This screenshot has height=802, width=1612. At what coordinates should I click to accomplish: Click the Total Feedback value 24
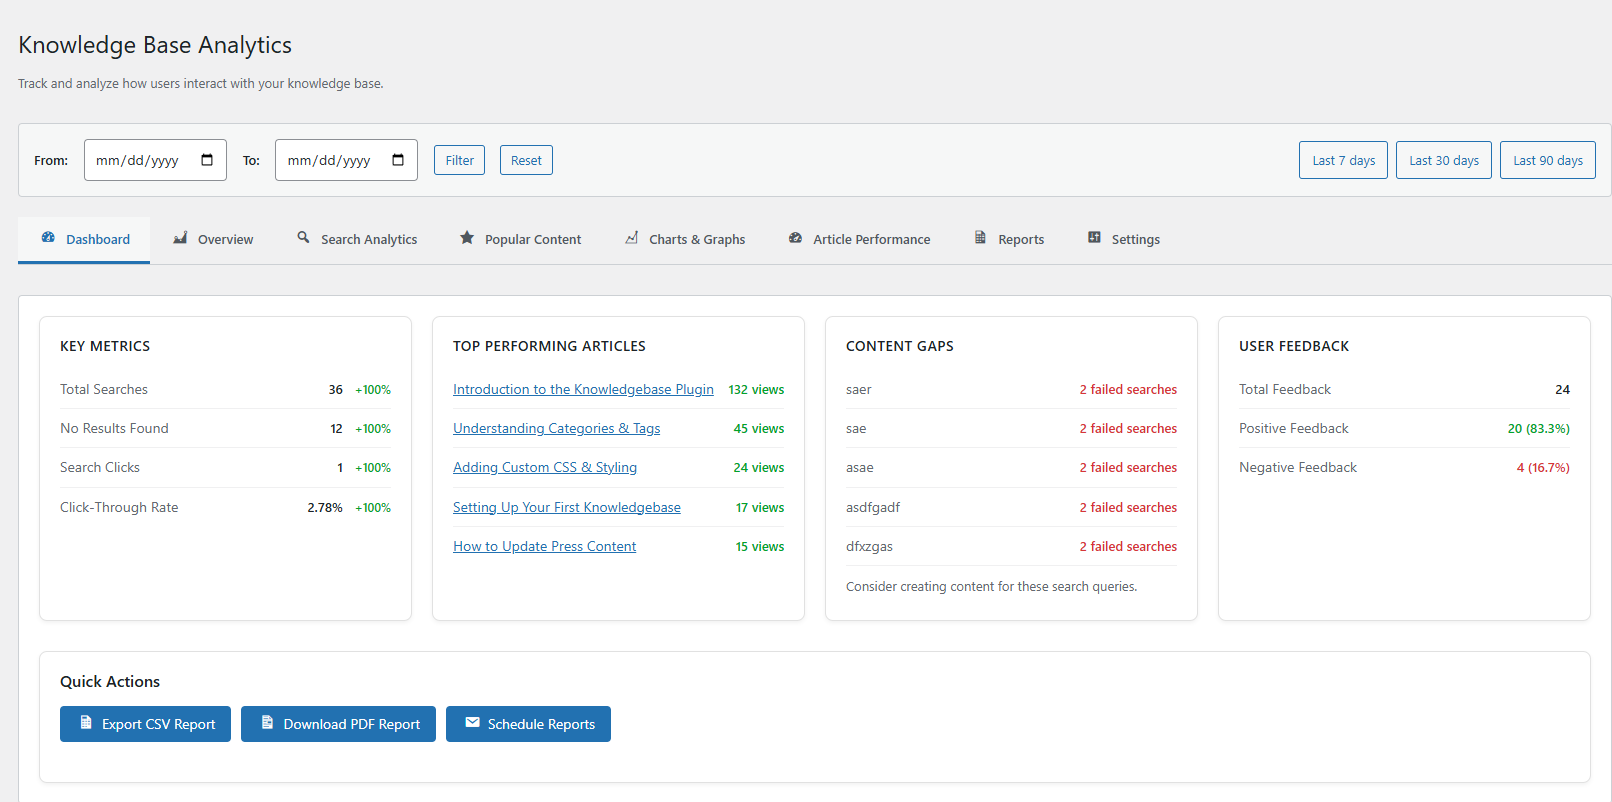(1562, 389)
